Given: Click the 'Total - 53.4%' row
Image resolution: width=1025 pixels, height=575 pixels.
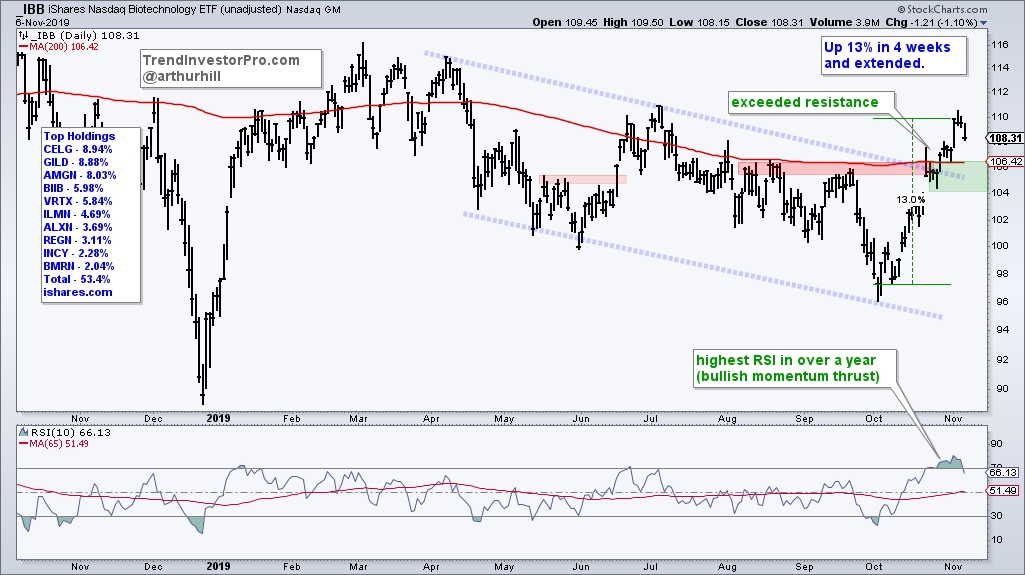Looking at the screenshot, I should [x=76, y=279].
